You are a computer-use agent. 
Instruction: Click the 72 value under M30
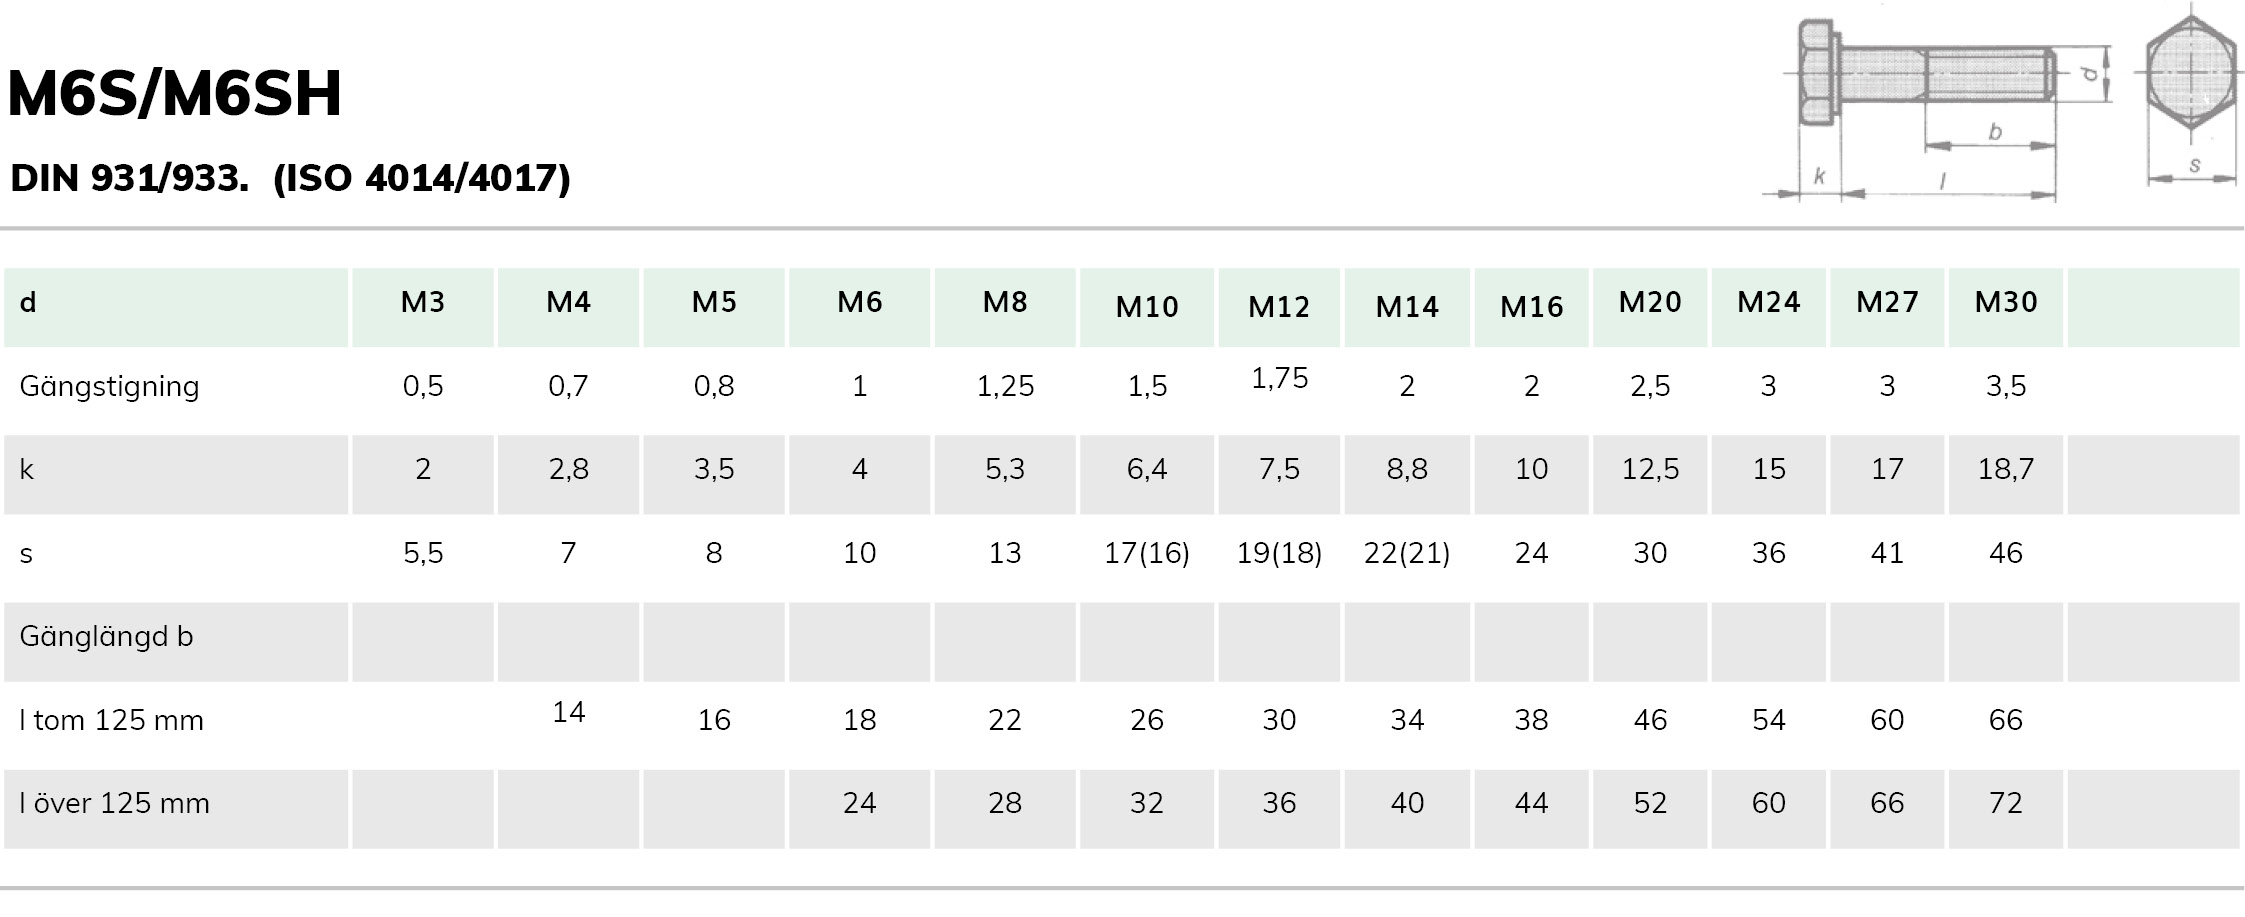[2006, 803]
